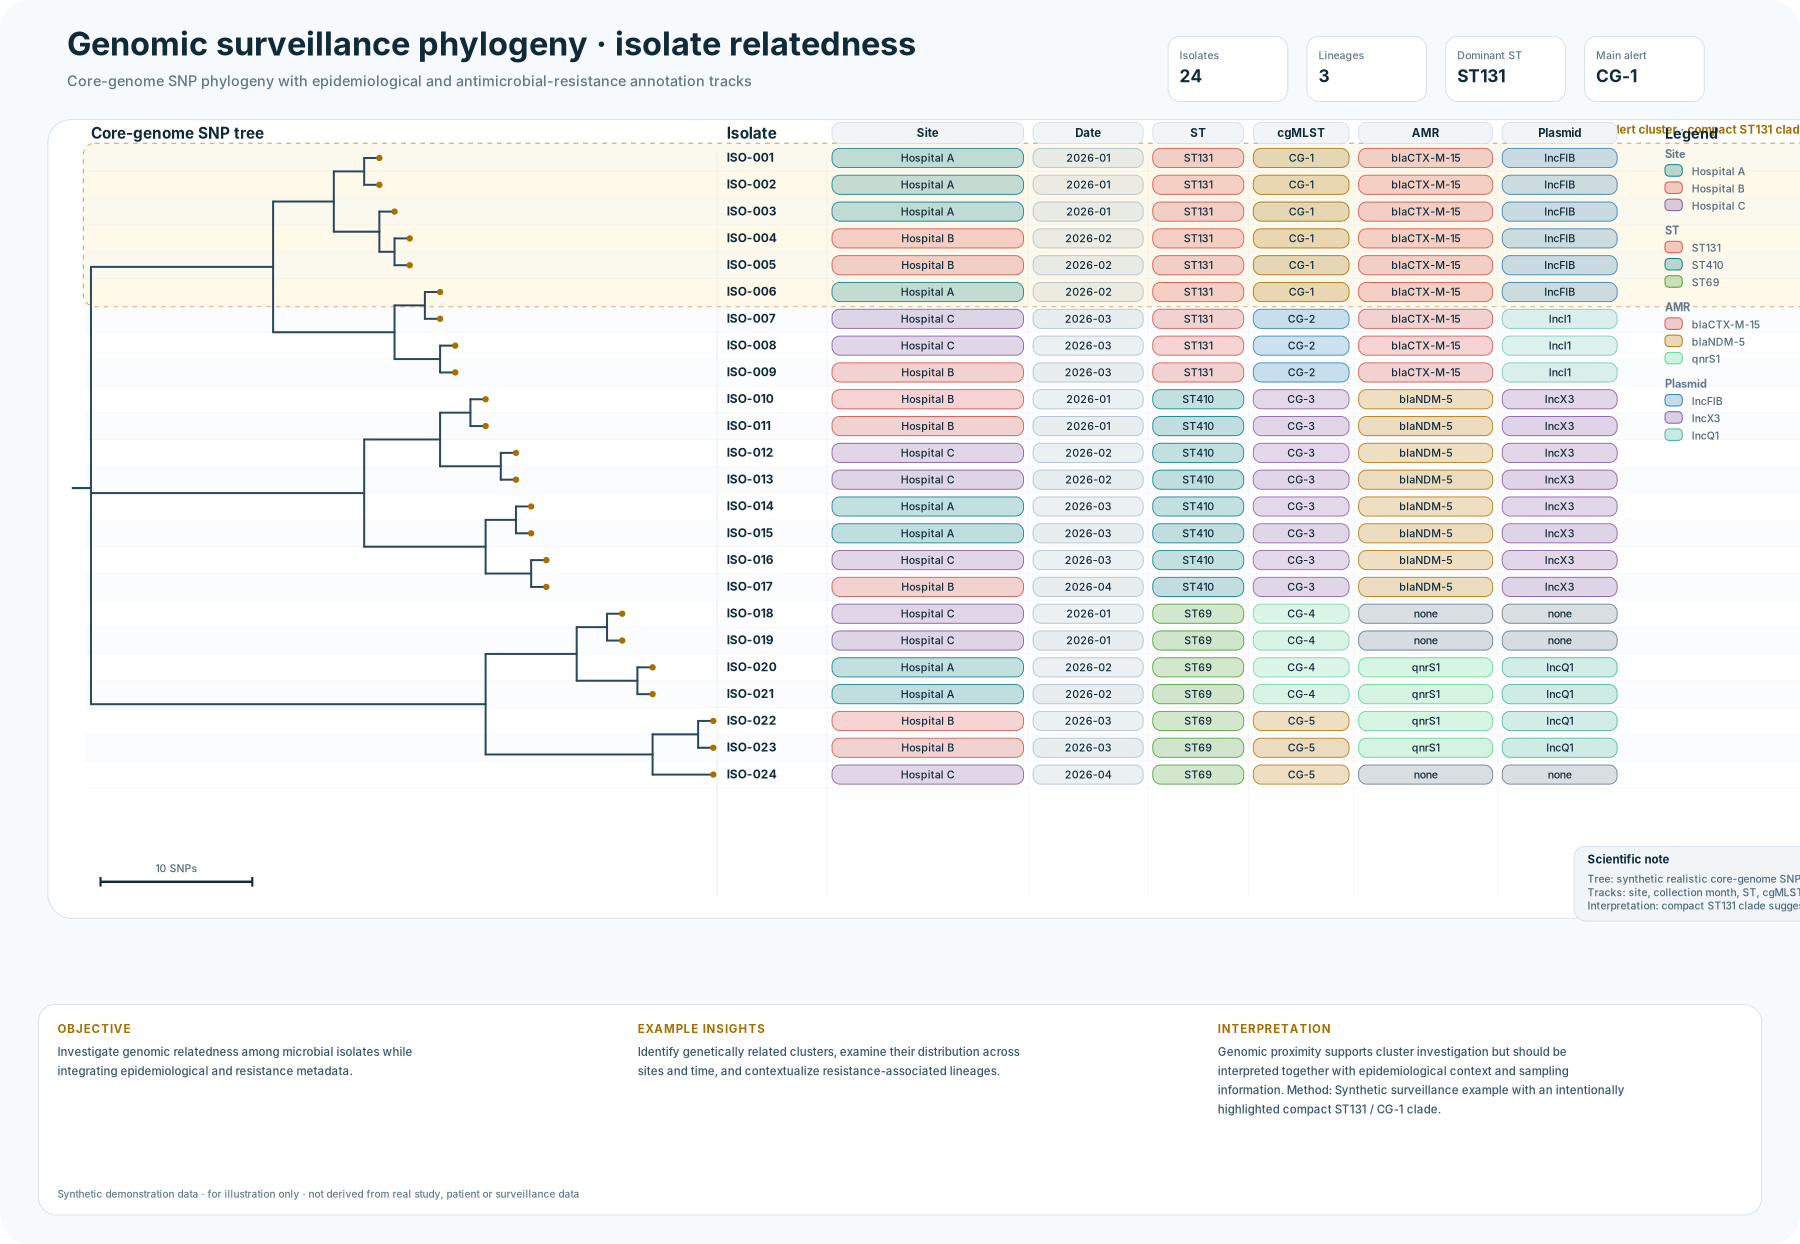1800x1244 pixels.
Task: Click the tree tip node for ISO-016
Action: [x=546, y=560]
